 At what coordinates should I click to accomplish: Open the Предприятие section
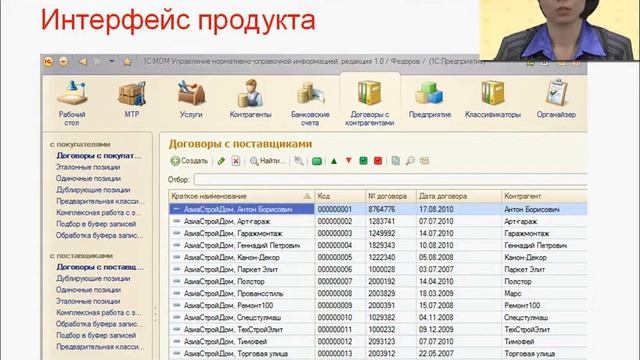click(x=430, y=100)
